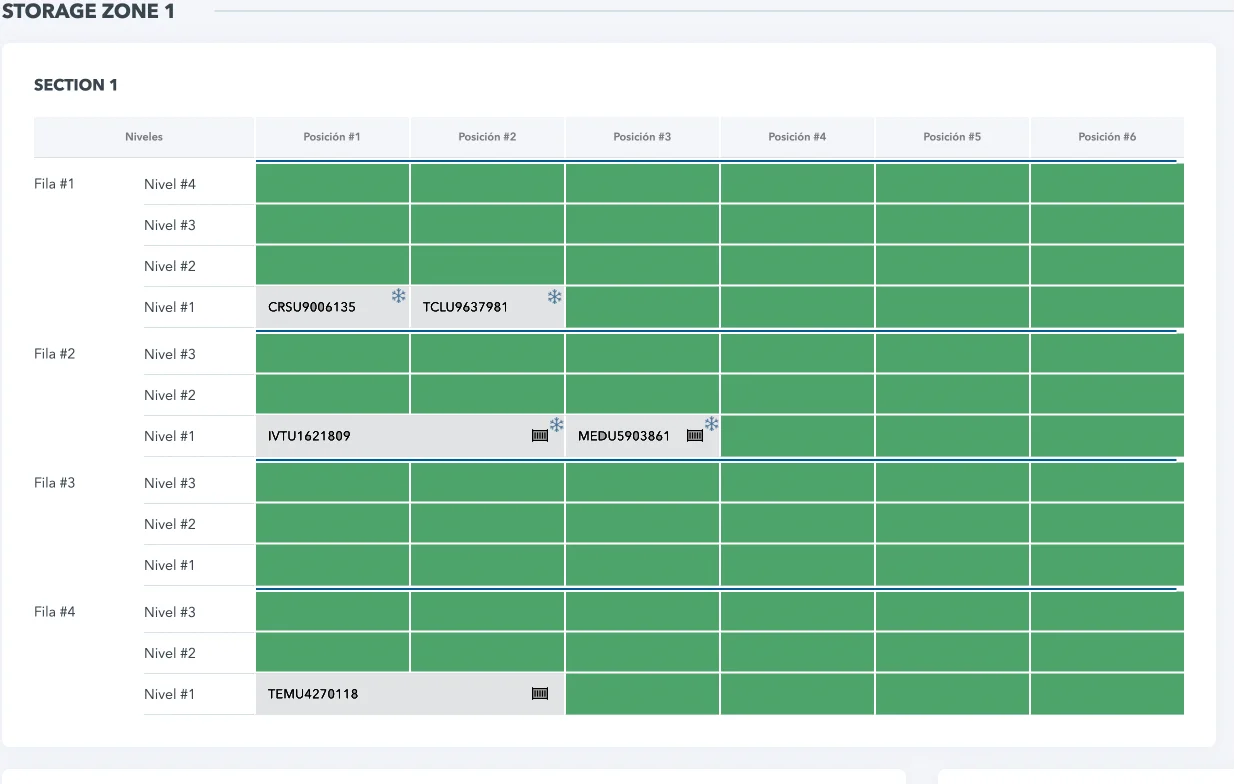Select green slot Fila #4 Nivel #1 Posición #6
The width and height of the screenshot is (1235, 784).
[1107, 694]
